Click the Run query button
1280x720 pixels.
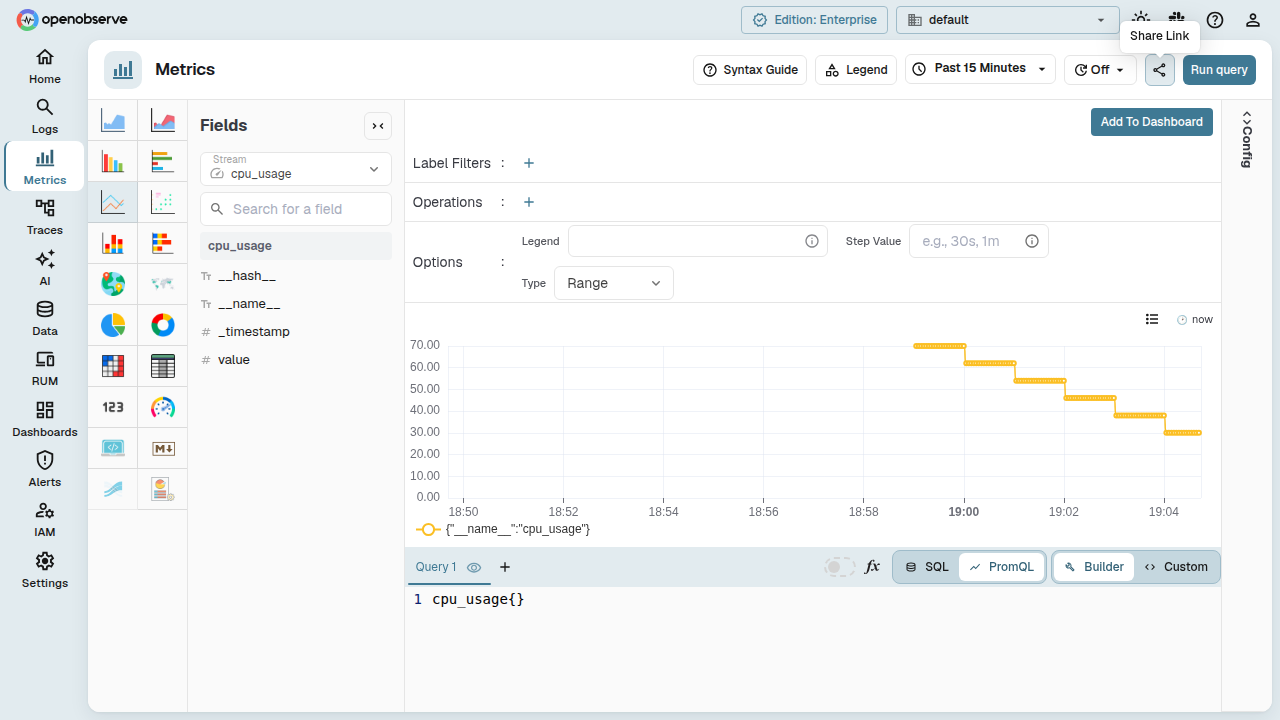click(1219, 70)
